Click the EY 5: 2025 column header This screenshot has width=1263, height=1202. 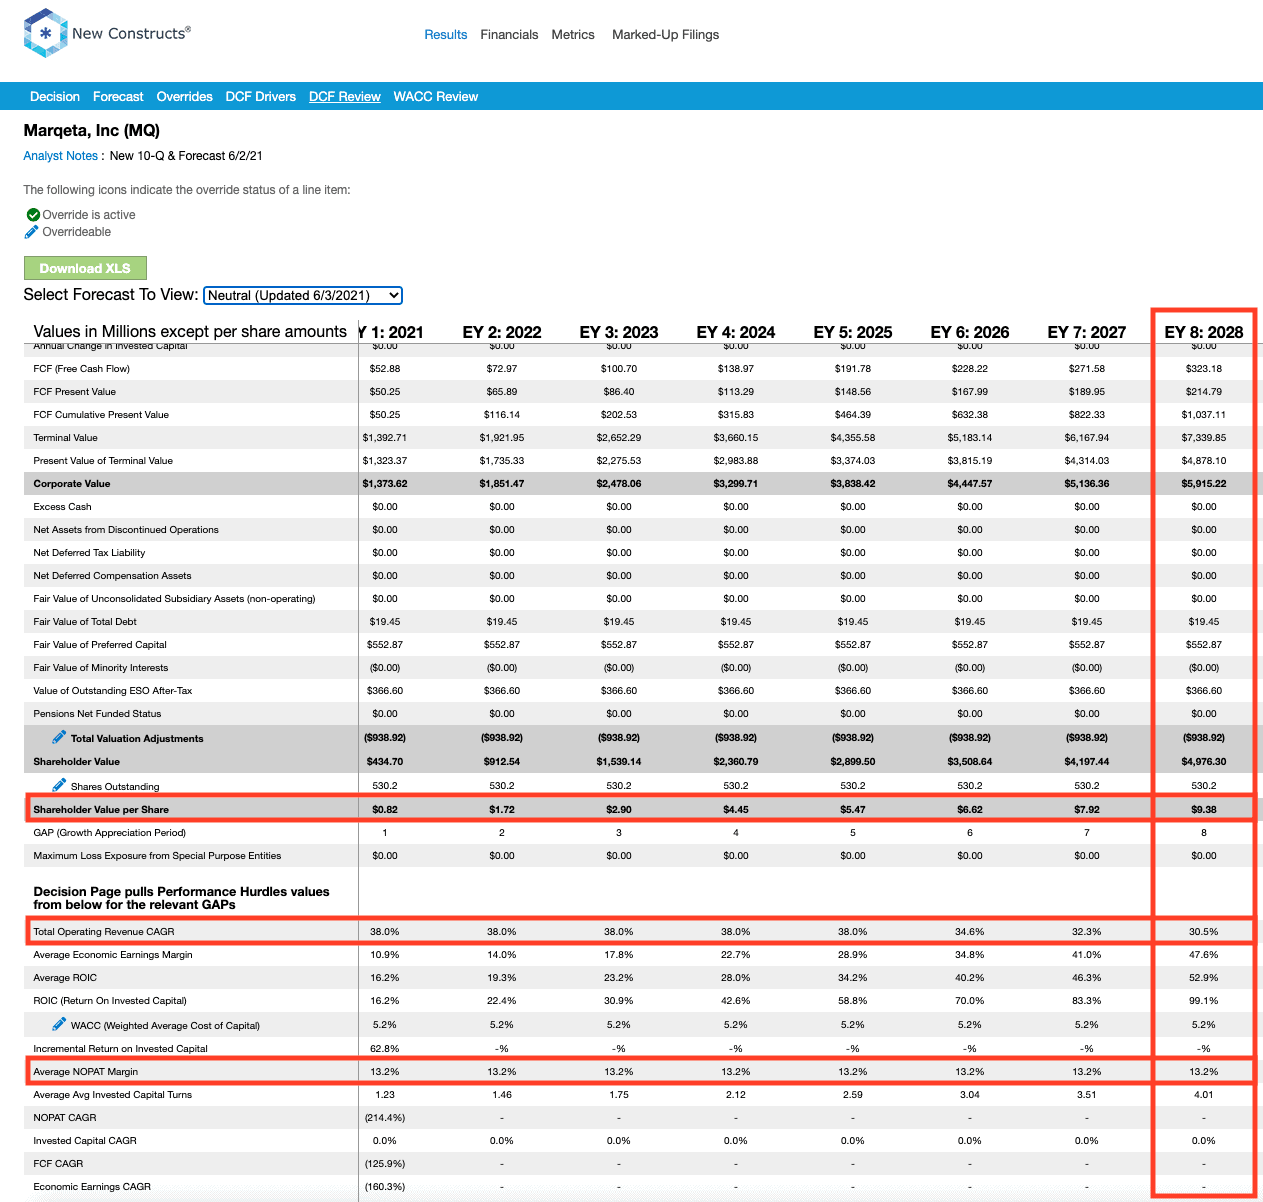click(x=853, y=332)
